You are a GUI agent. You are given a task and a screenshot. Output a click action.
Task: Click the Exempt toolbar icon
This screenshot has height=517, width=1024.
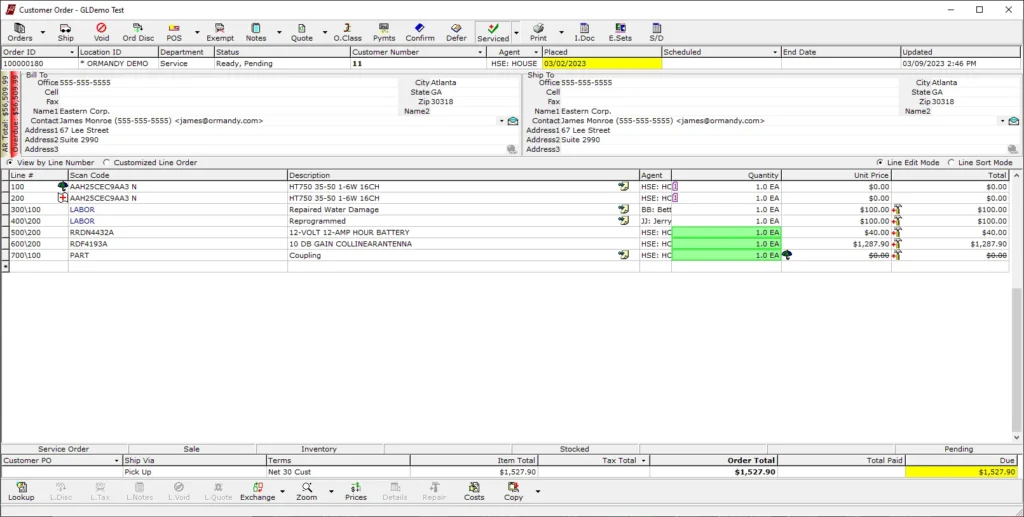pyautogui.click(x=220, y=32)
